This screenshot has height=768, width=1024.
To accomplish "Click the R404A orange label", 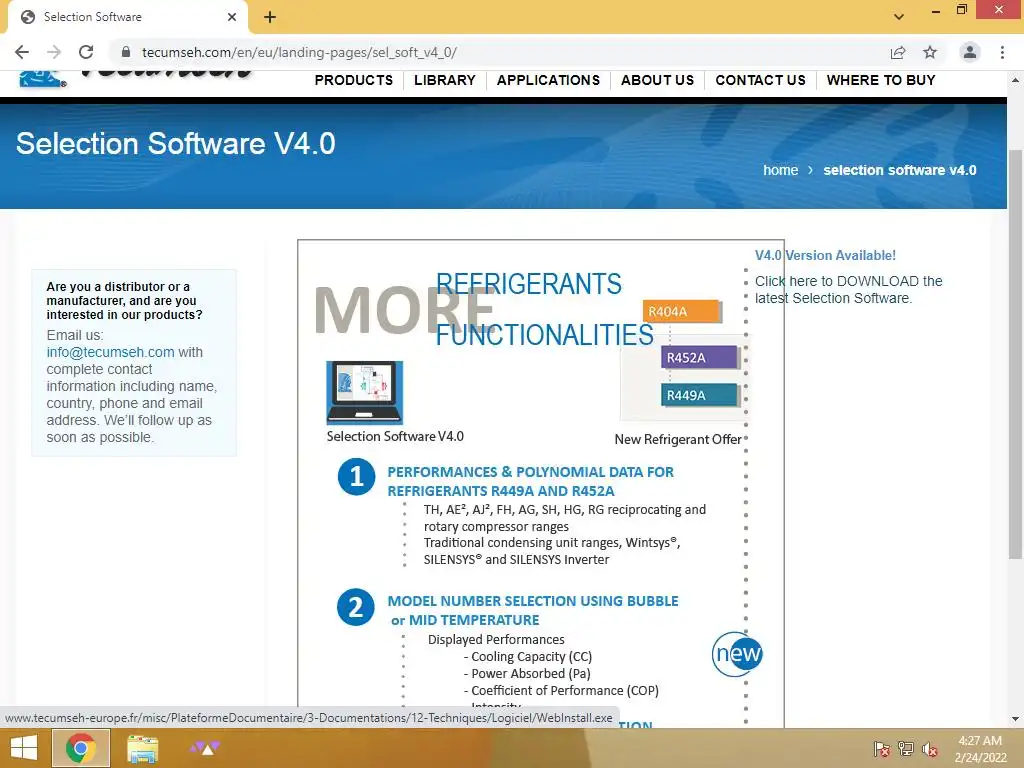I will point(682,312).
